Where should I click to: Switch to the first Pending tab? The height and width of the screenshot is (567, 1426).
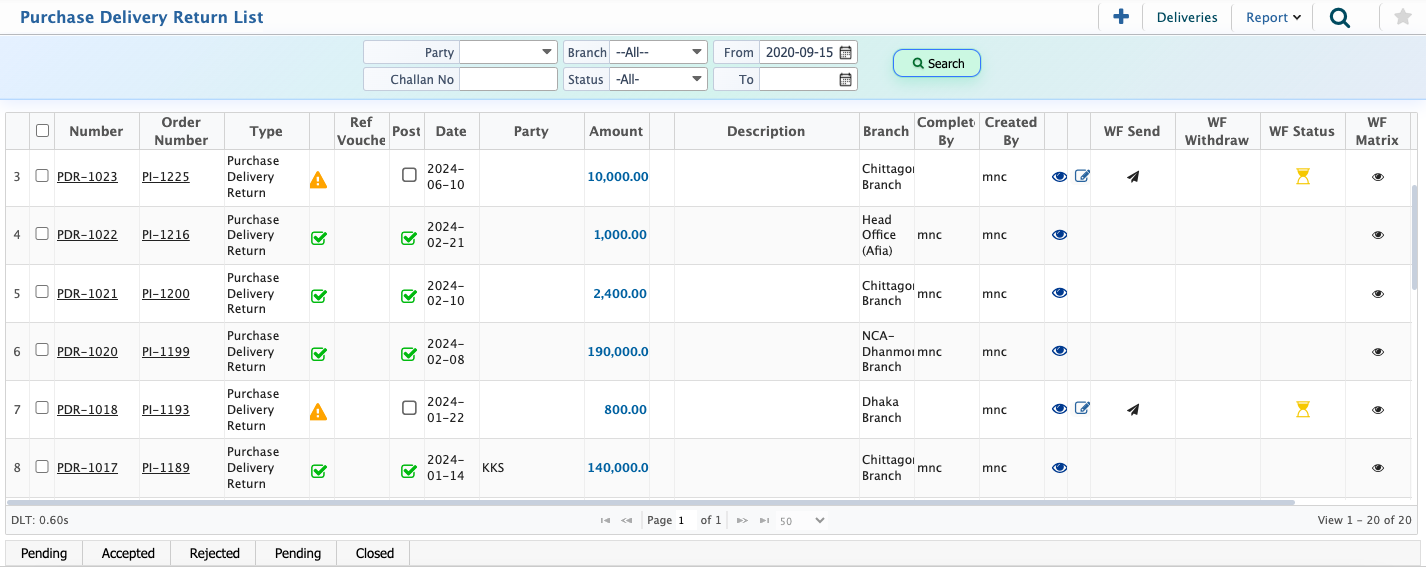(44, 553)
